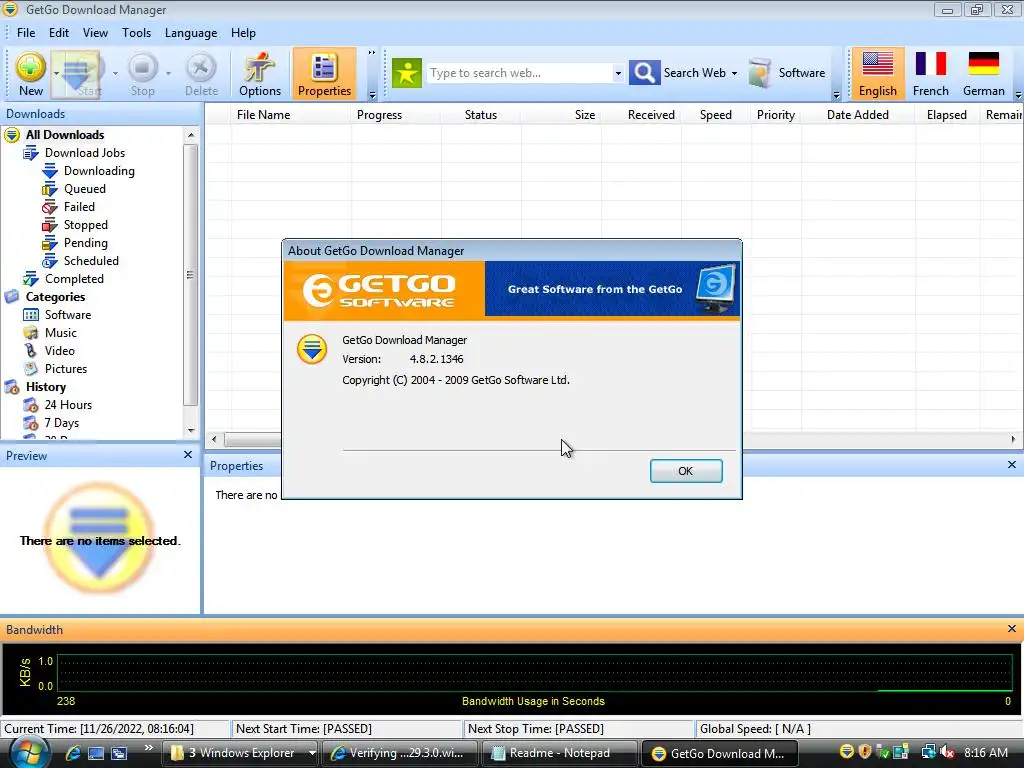The image size is (1024, 768).
Task: Click the Search Web magnifier icon
Action: pyautogui.click(x=644, y=72)
